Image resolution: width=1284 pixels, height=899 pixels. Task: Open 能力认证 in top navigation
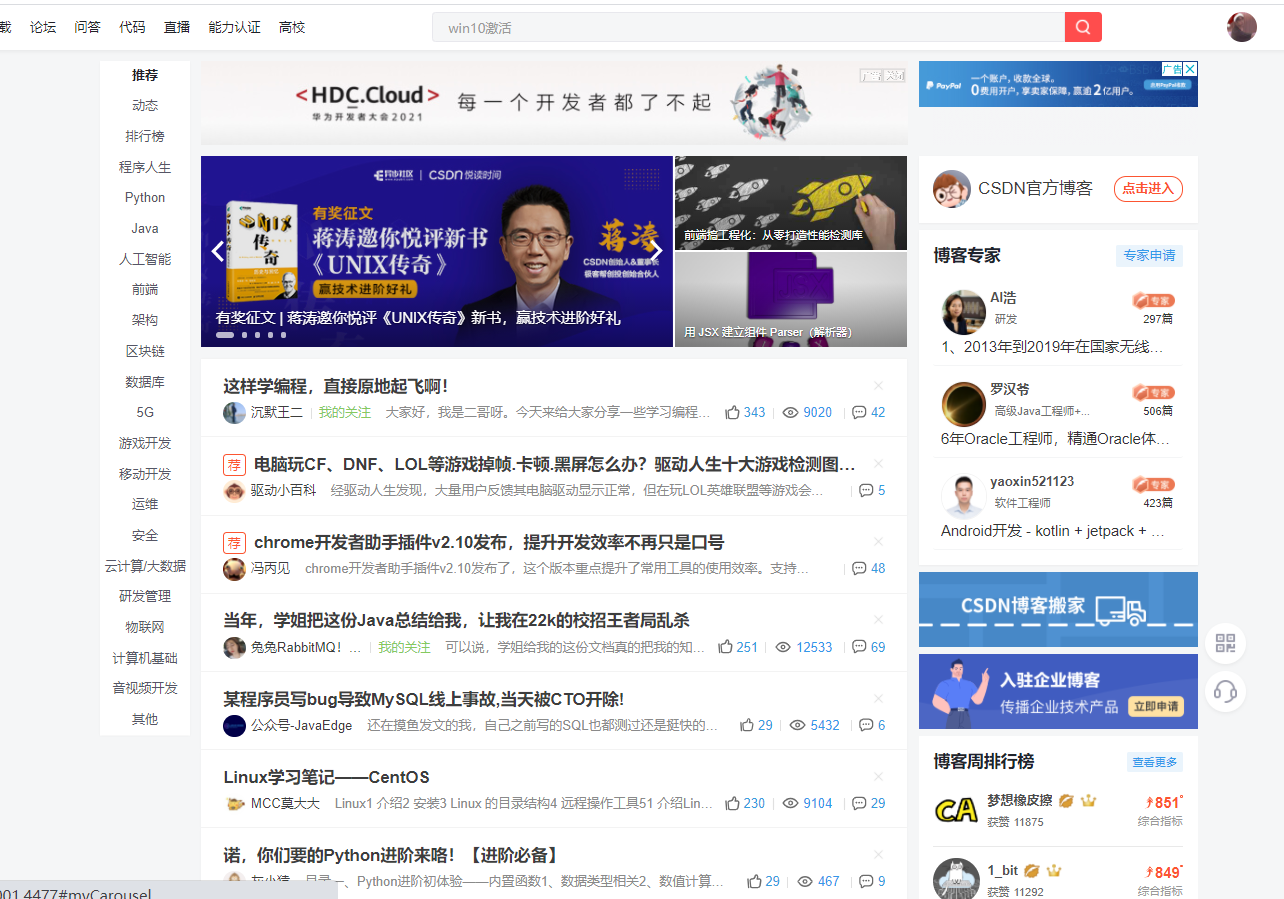pyautogui.click(x=235, y=27)
